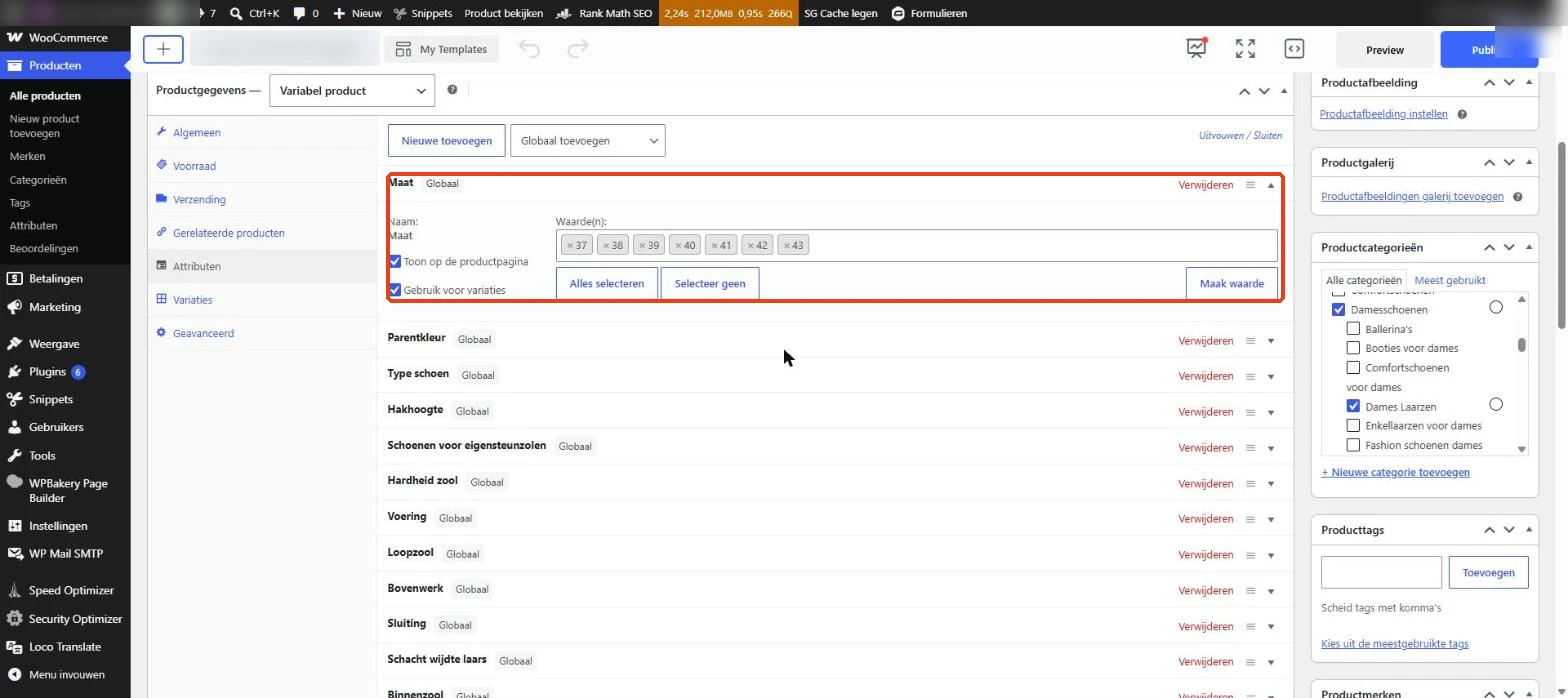Click 'Maak waarde' button
The width and height of the screenshot is (1568, 698).
pyautogui.click(x=1232, y=284)
